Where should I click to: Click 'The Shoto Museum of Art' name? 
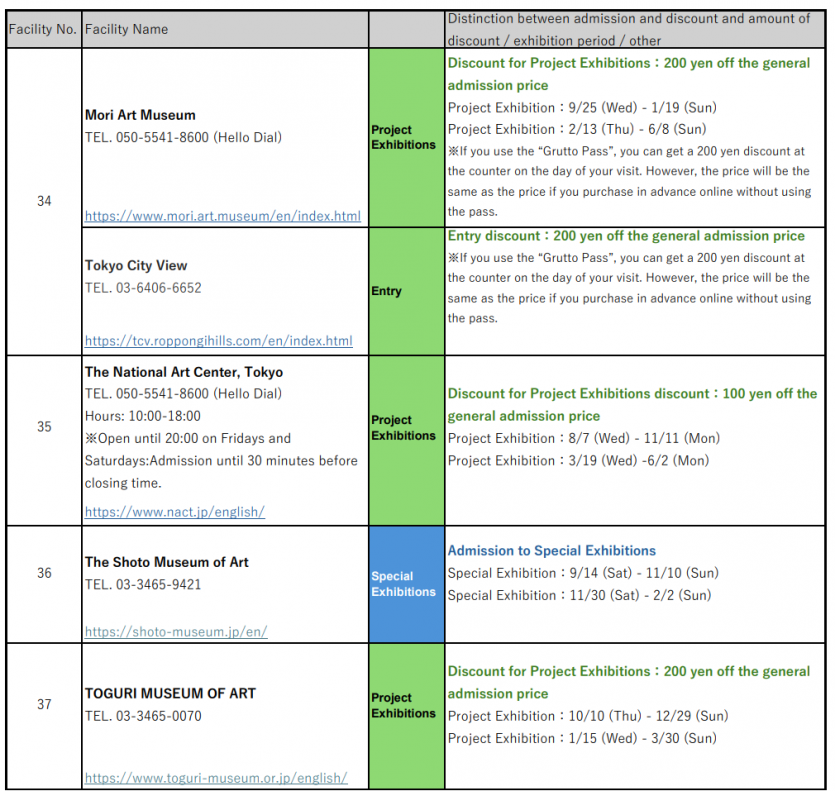pos(167,562)
